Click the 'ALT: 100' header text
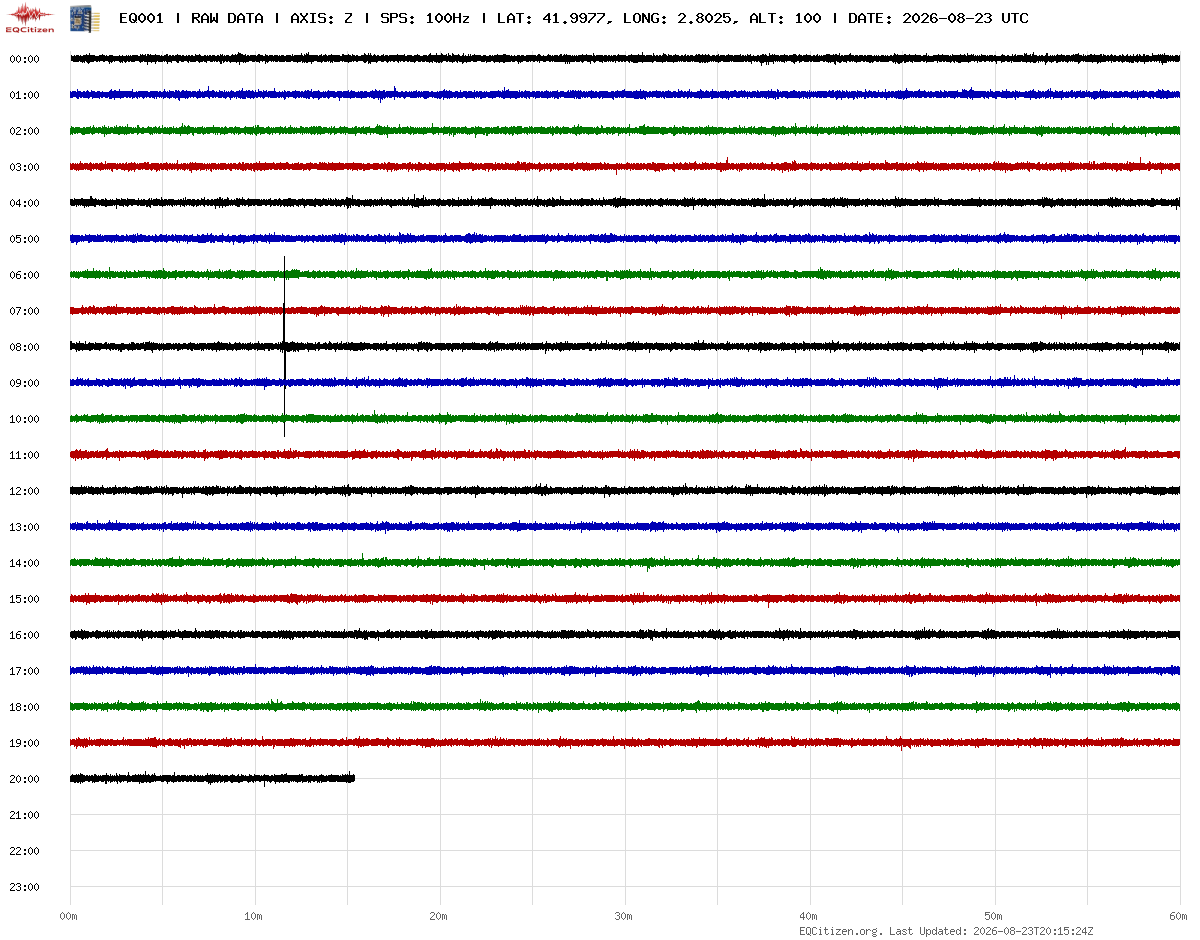The image size is (1200, 940). point(785,18)
